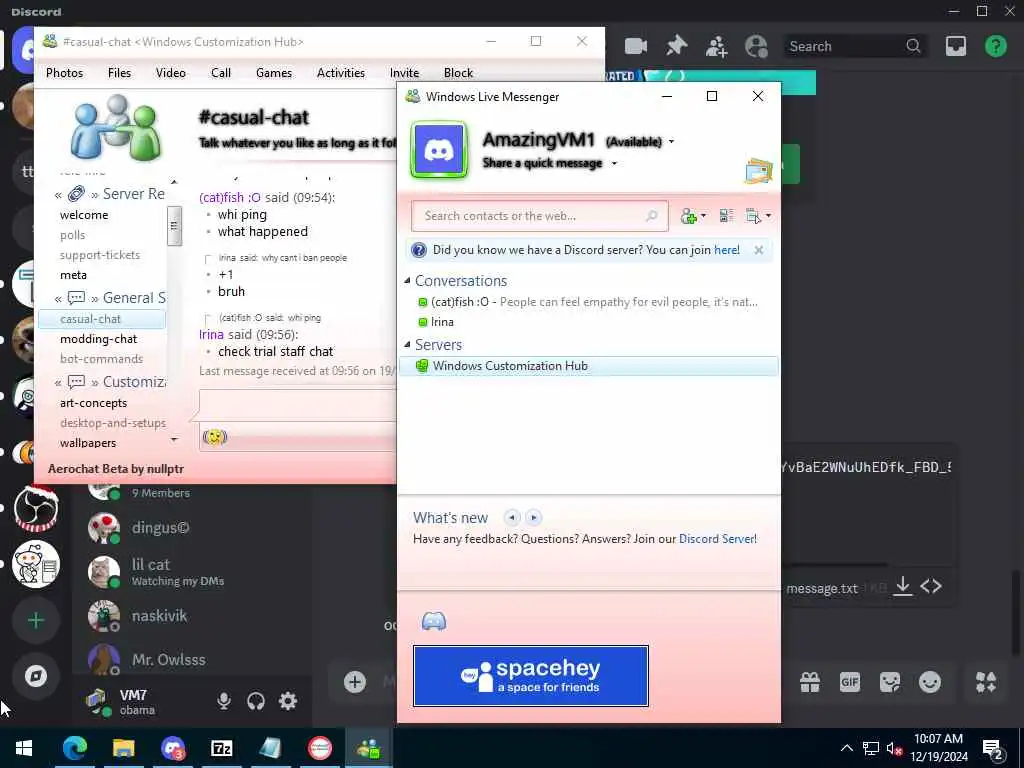
Task: Open the Files menu in chat window
Action: click(x=119, y=72)
